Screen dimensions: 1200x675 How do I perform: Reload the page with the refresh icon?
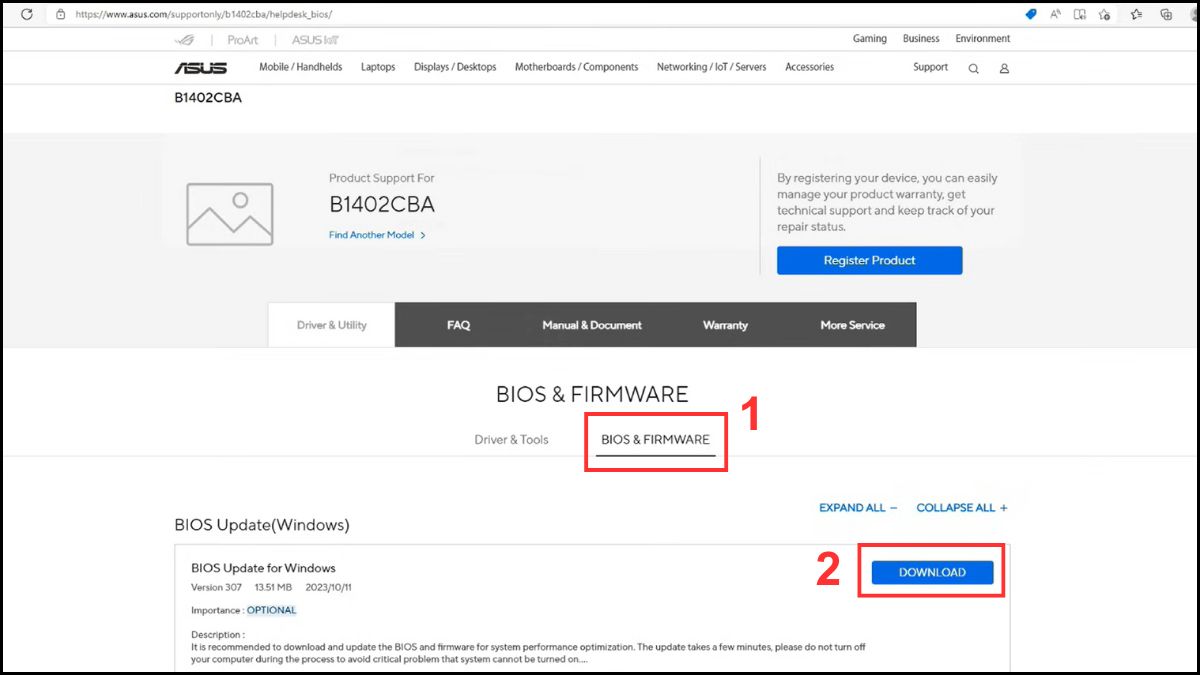[27, 14]
